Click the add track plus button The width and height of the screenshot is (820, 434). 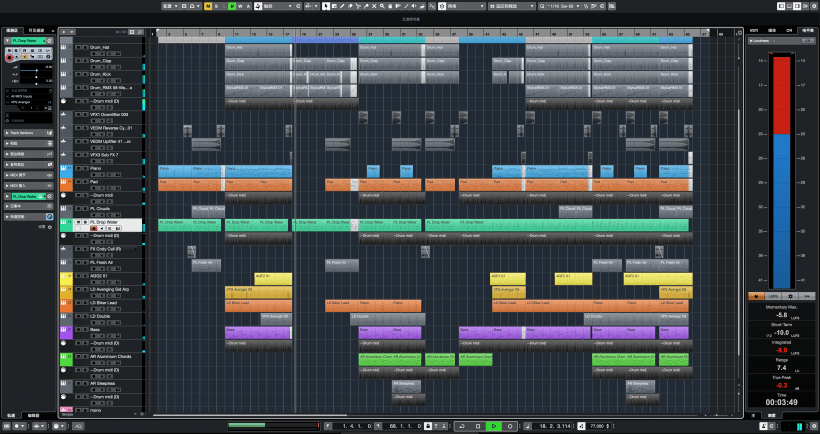tap(64, 32)
